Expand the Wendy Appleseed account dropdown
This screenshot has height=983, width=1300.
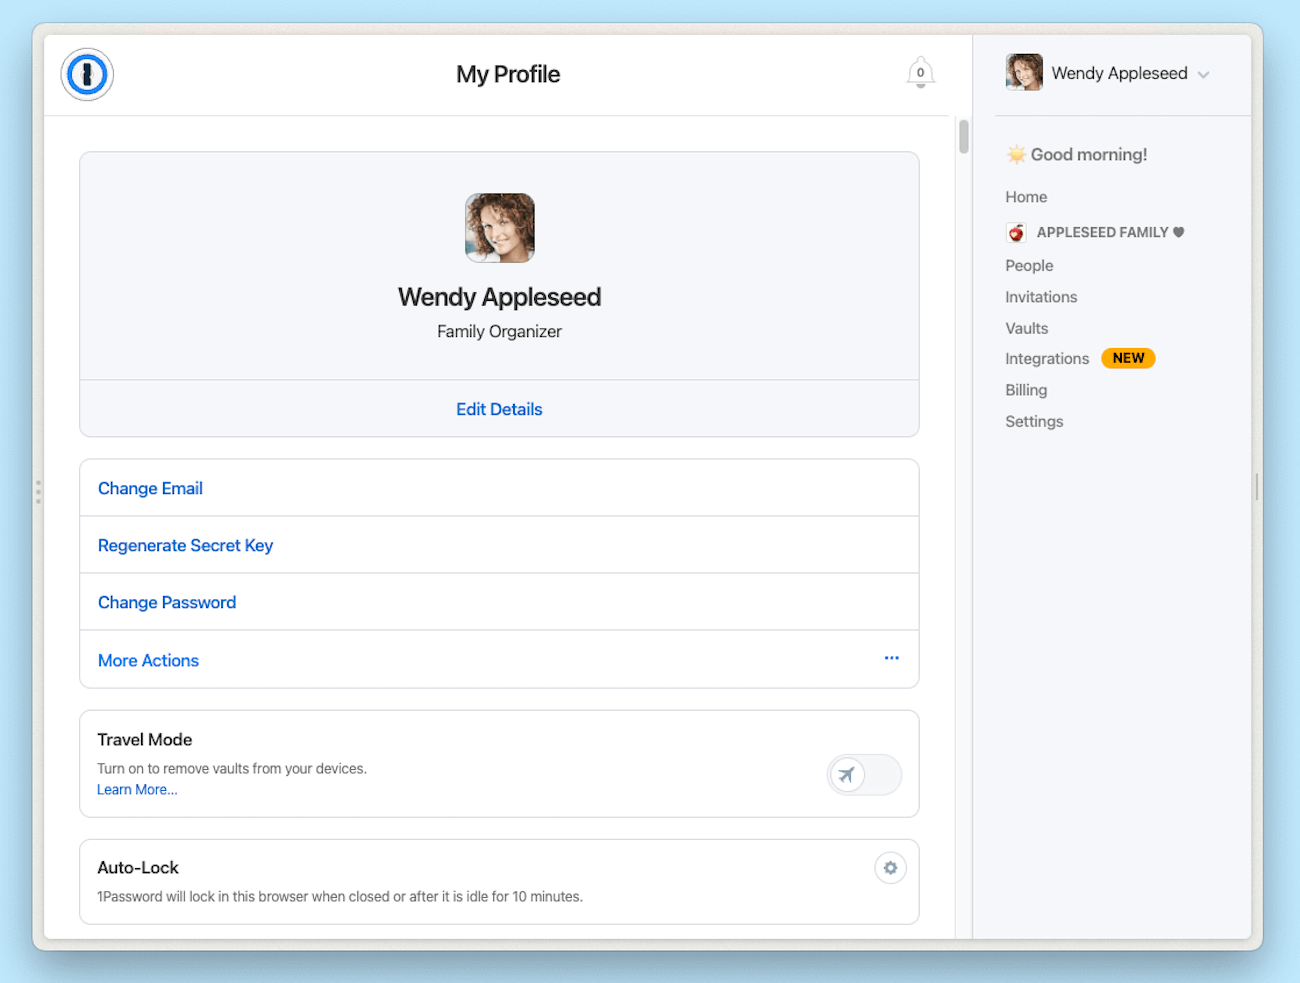pyautogui.click(x=1203, y=74)
